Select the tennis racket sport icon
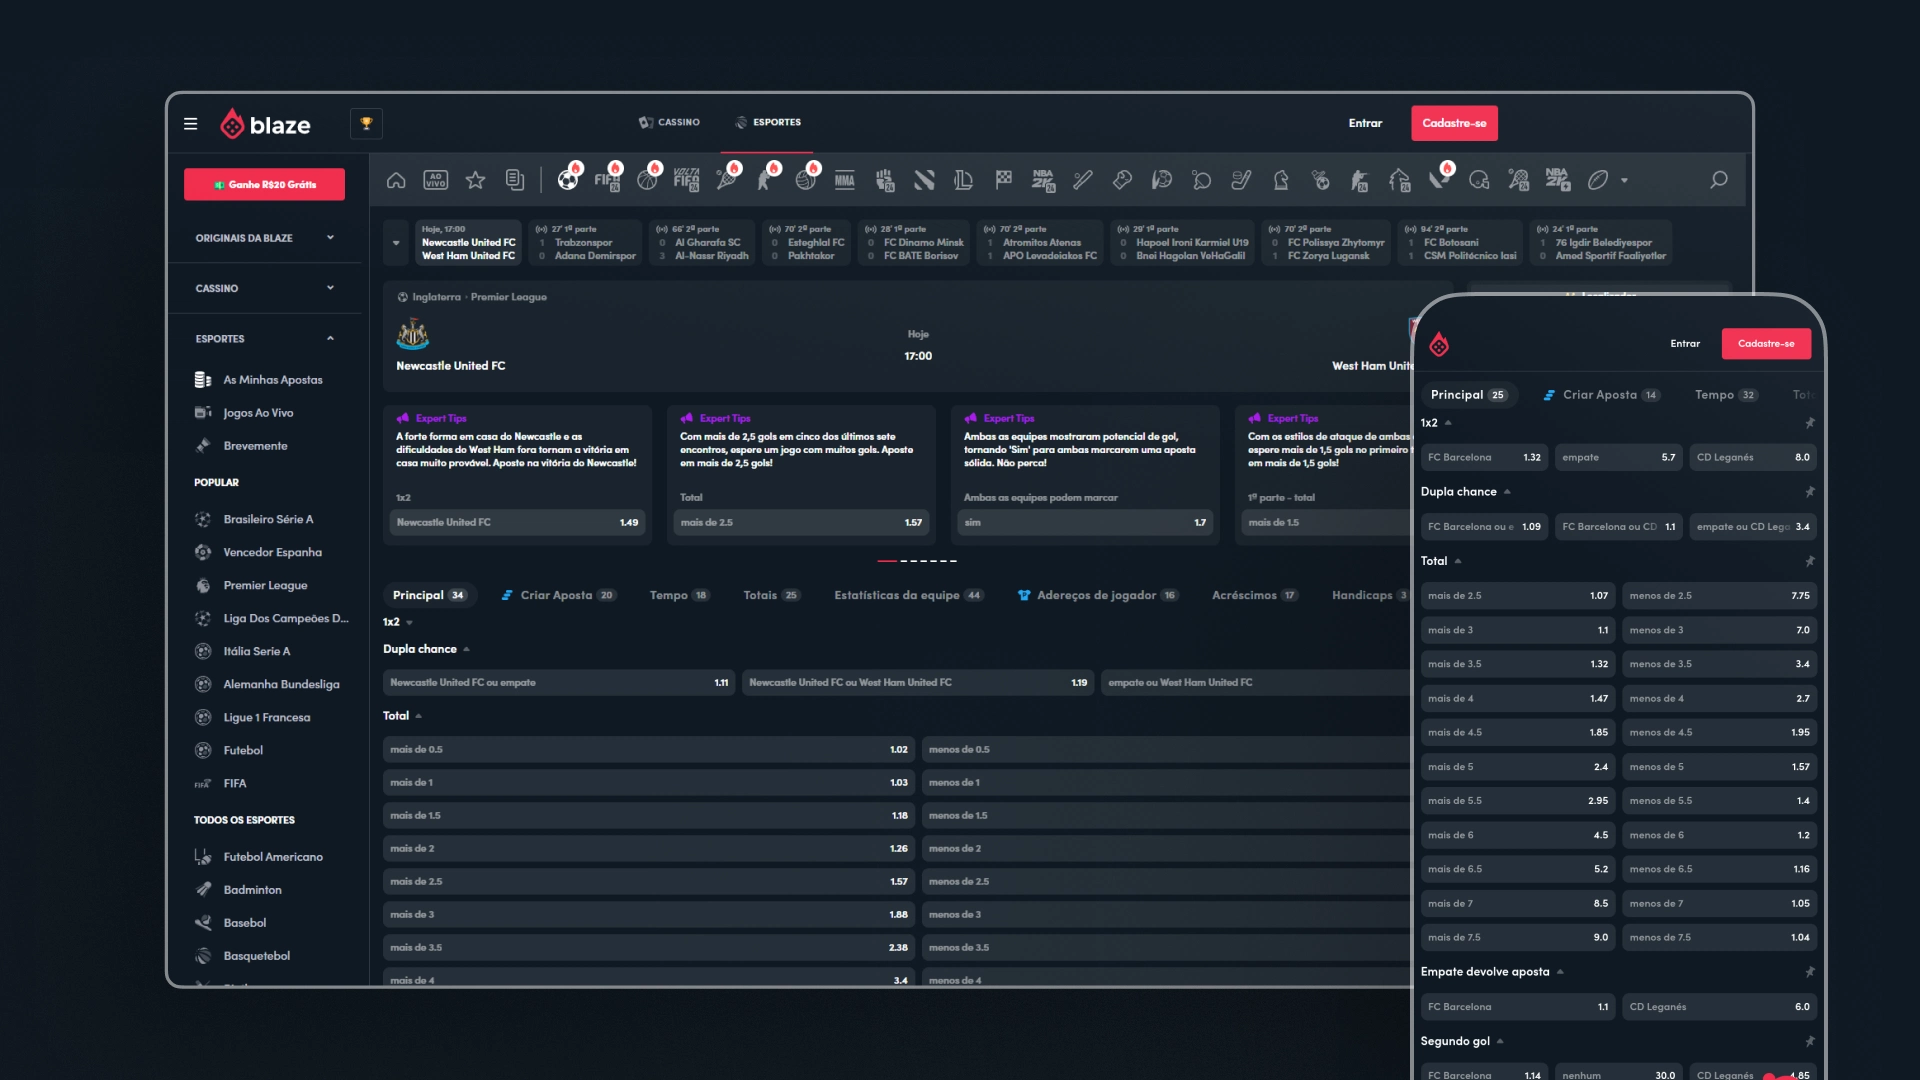This screenshot has height=1080, width=1920. (725, 179)
